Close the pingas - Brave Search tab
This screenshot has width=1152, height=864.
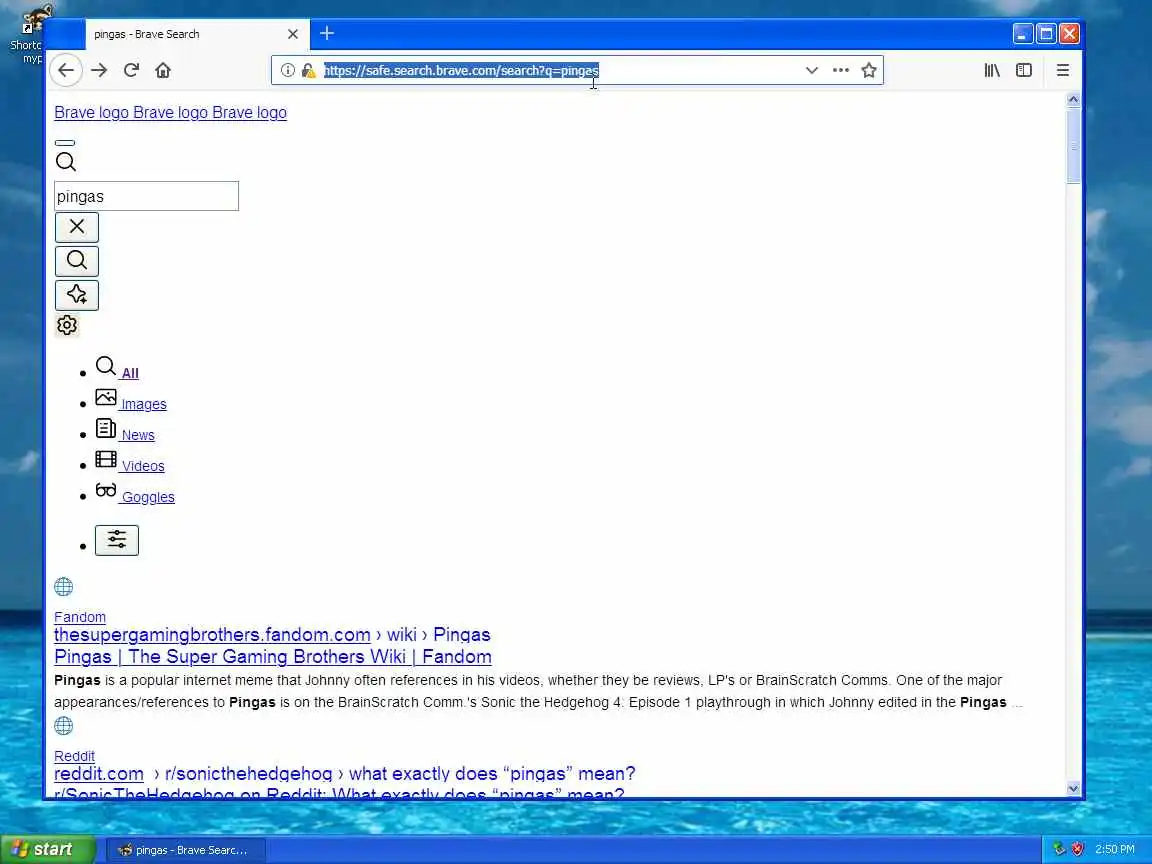click(x=293, y=35)
